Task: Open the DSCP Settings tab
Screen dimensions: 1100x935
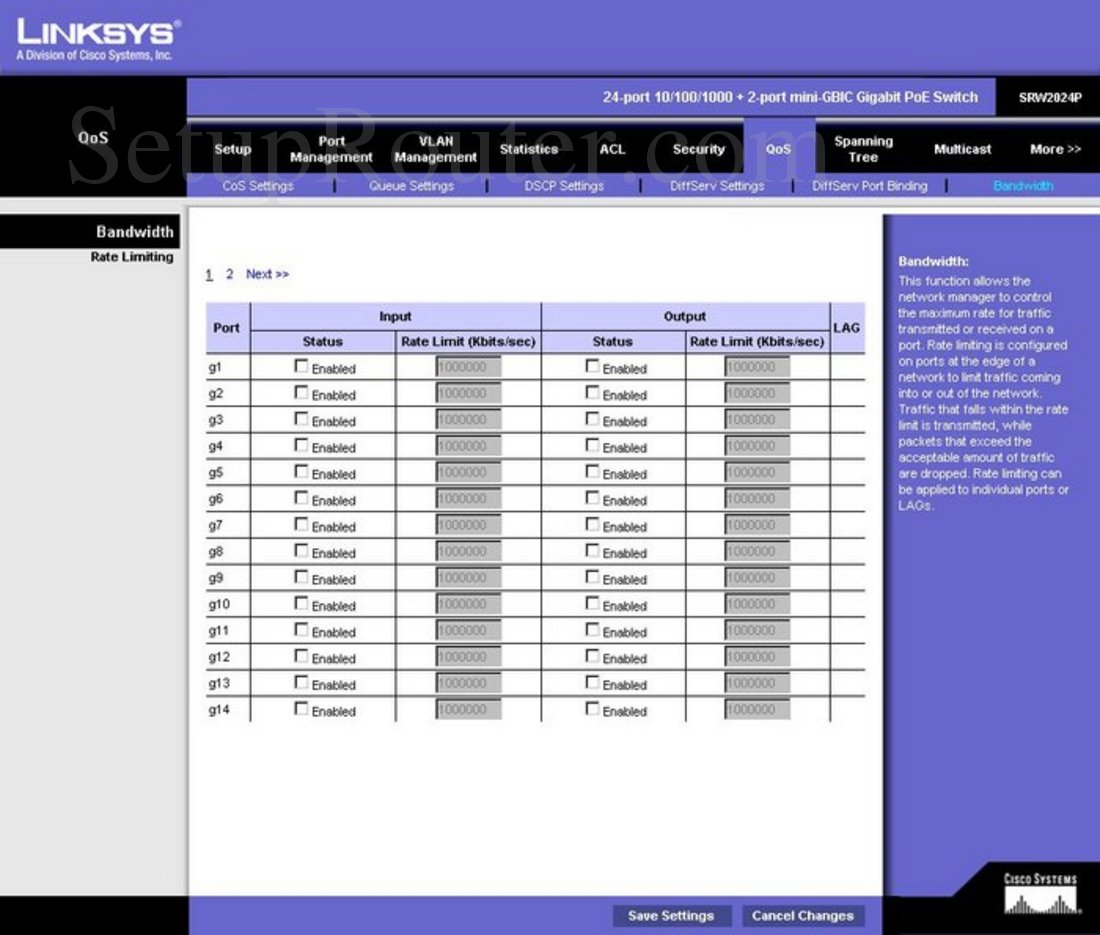Action: [563, 185]
